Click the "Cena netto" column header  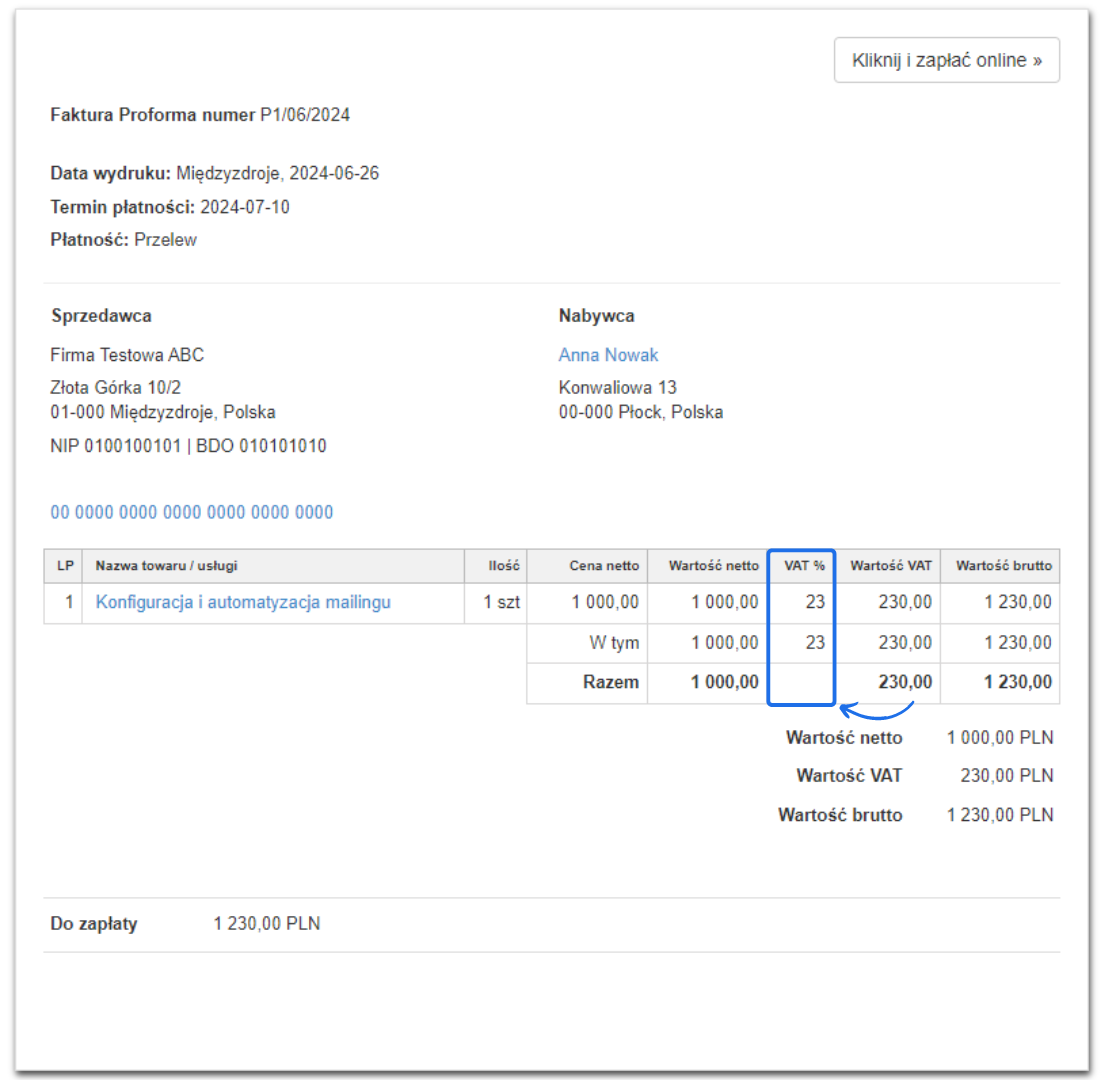[606, 566]
